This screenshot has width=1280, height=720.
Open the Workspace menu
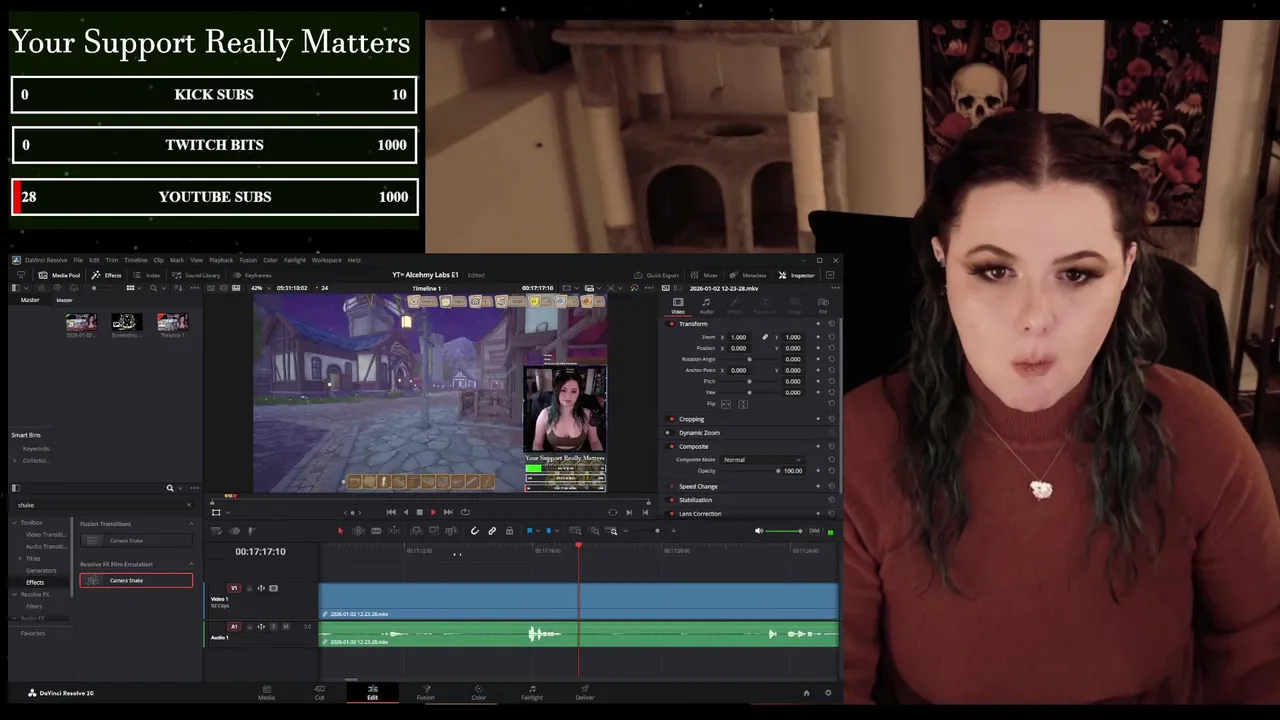[326, 260]
